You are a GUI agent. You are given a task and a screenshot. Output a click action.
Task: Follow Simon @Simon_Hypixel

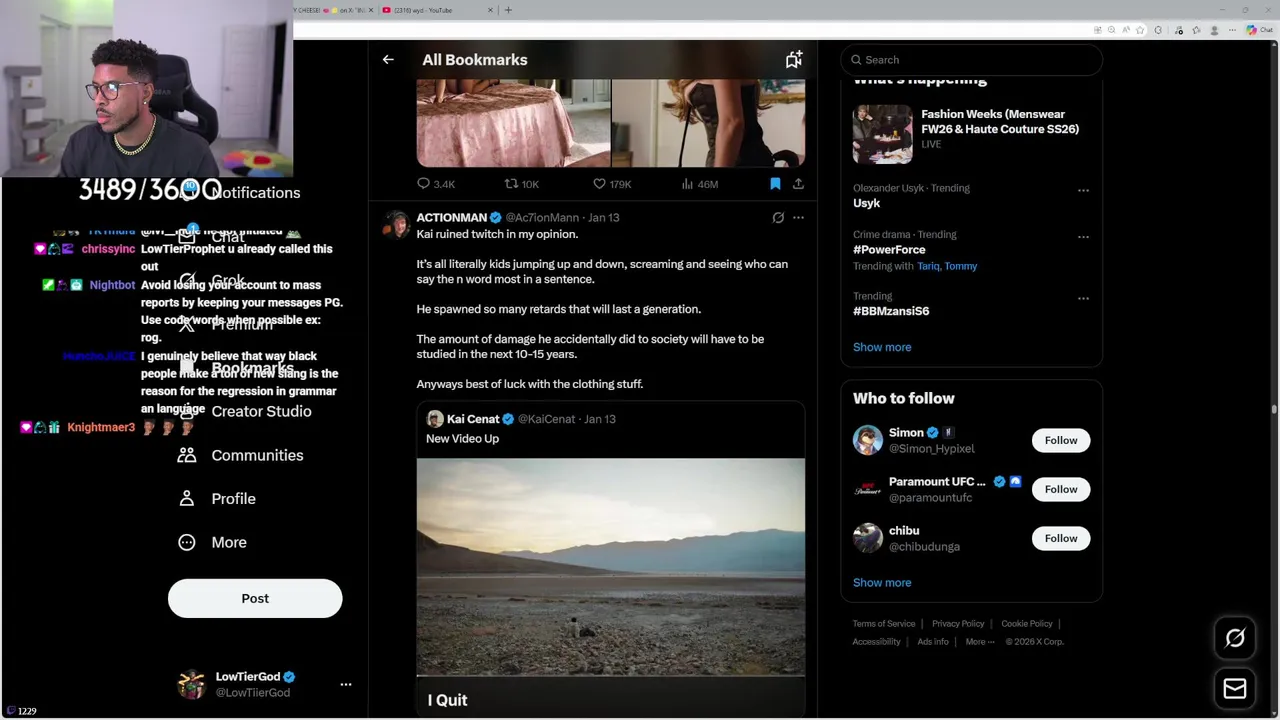coord(1061,440)
